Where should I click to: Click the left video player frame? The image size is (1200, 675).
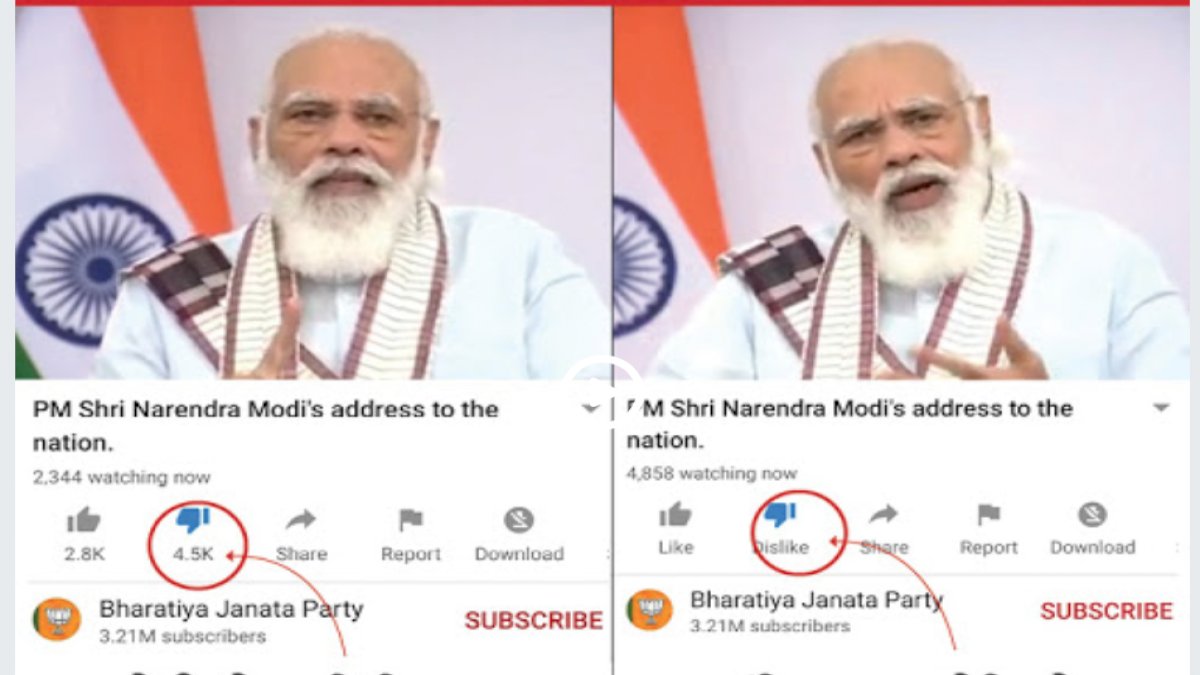point(312,193)
